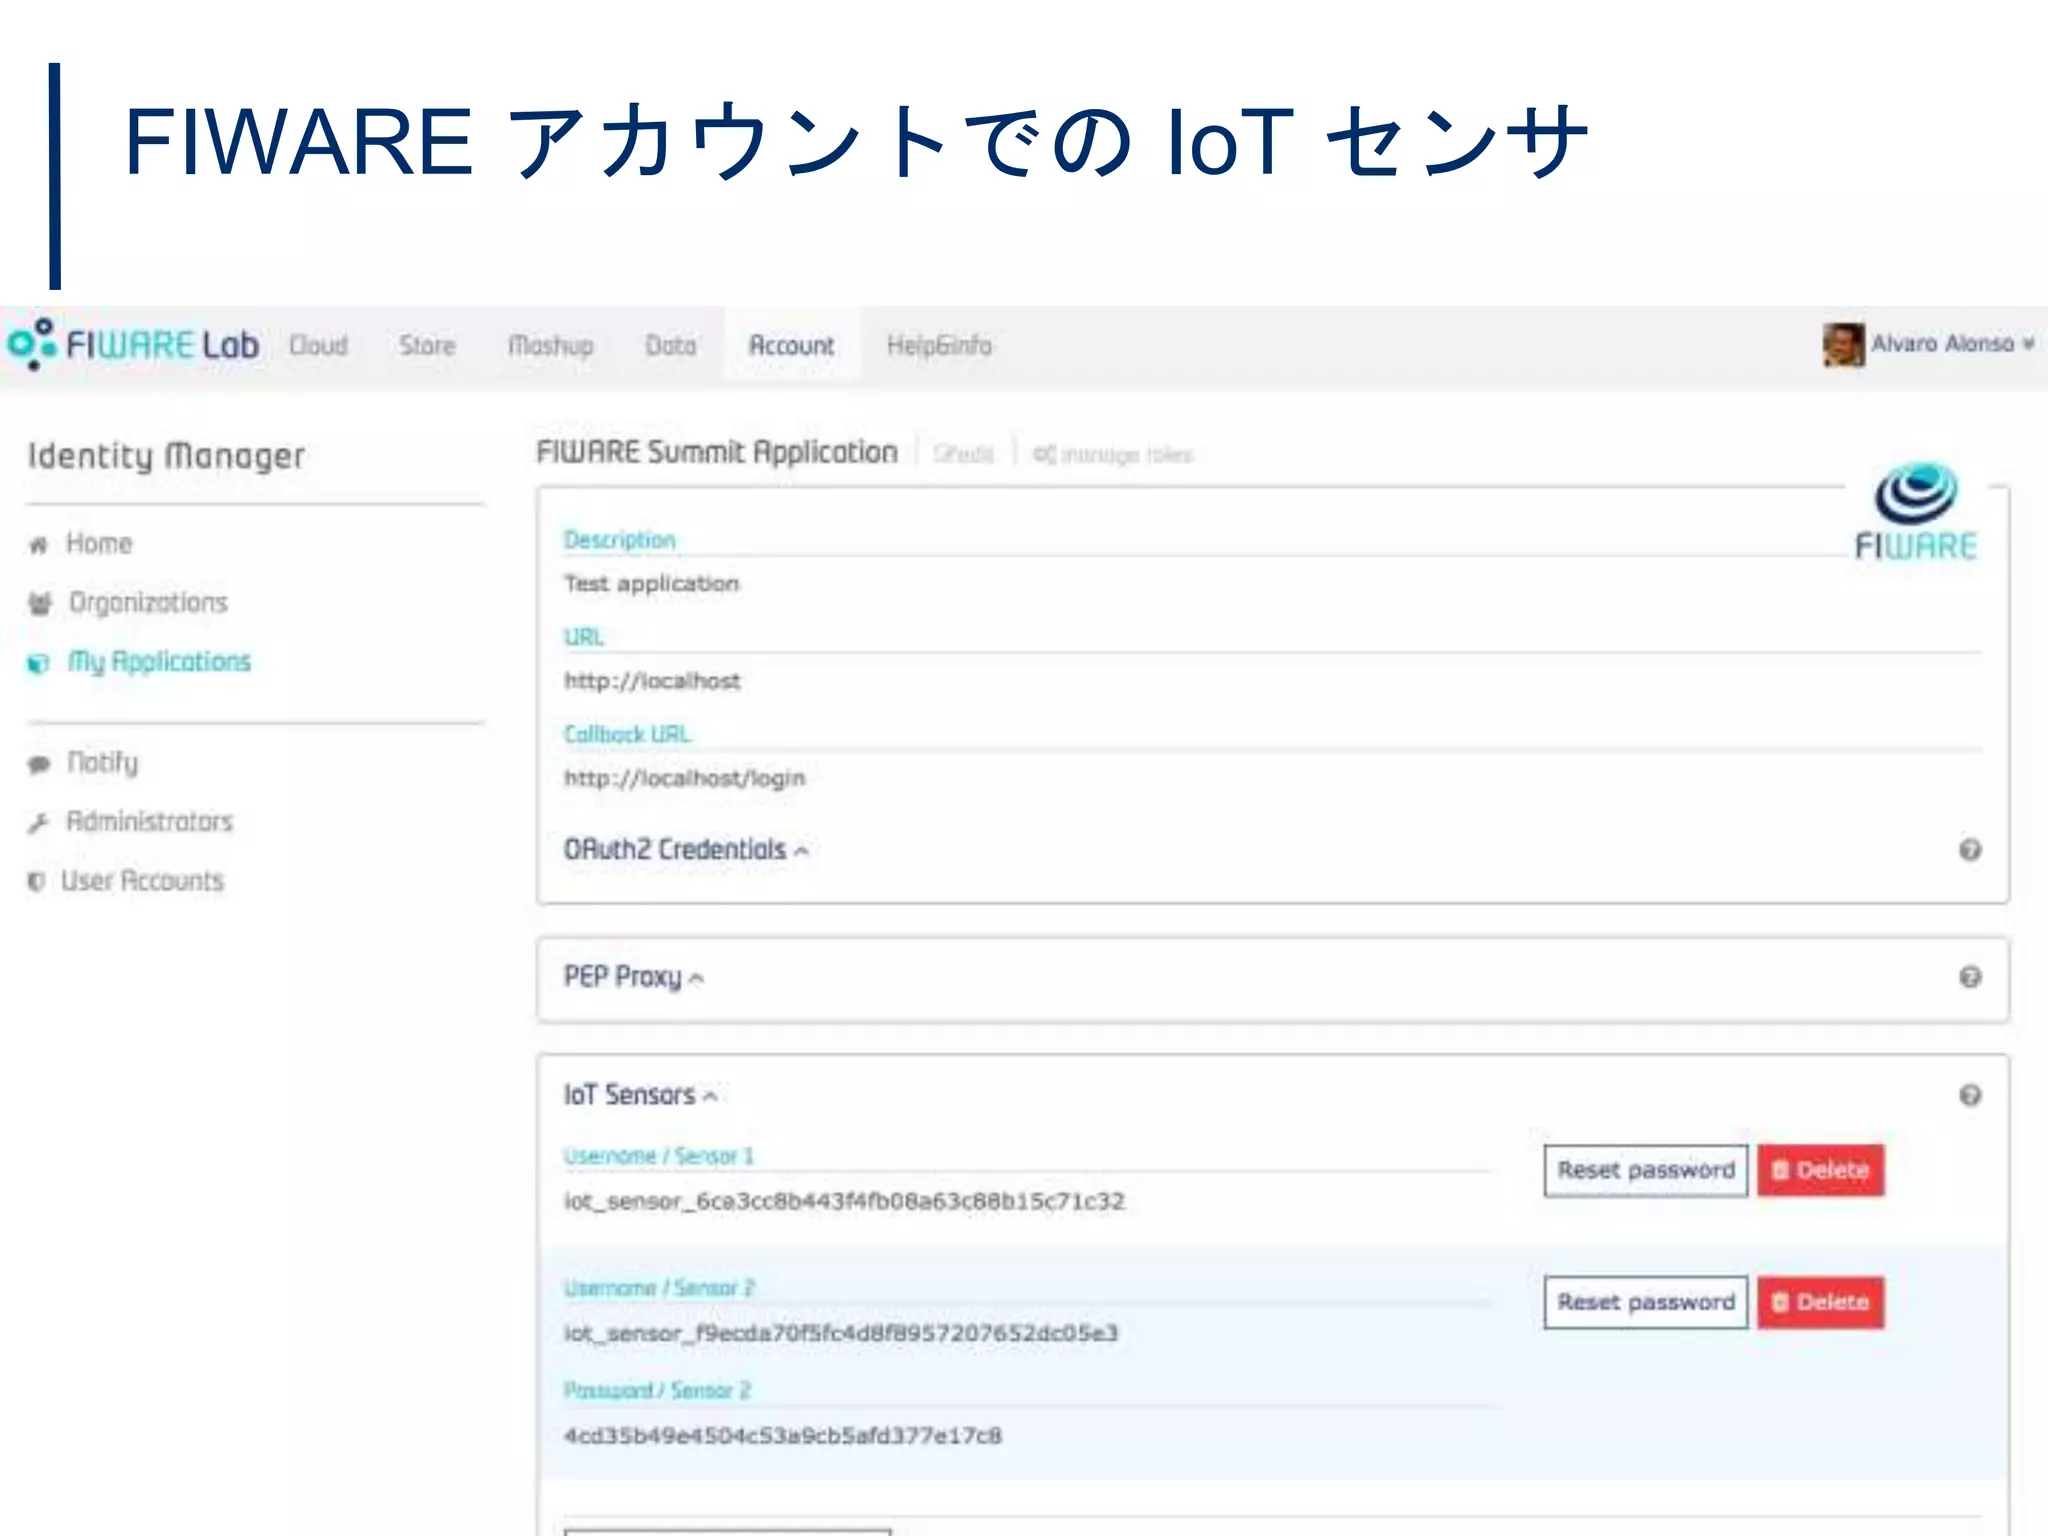Click the FIWARE application logo image

pos(1916,510)
